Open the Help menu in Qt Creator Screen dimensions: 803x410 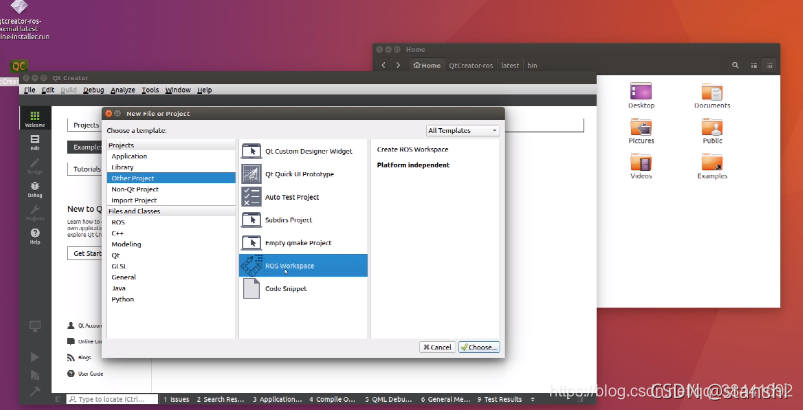[204, 90]
